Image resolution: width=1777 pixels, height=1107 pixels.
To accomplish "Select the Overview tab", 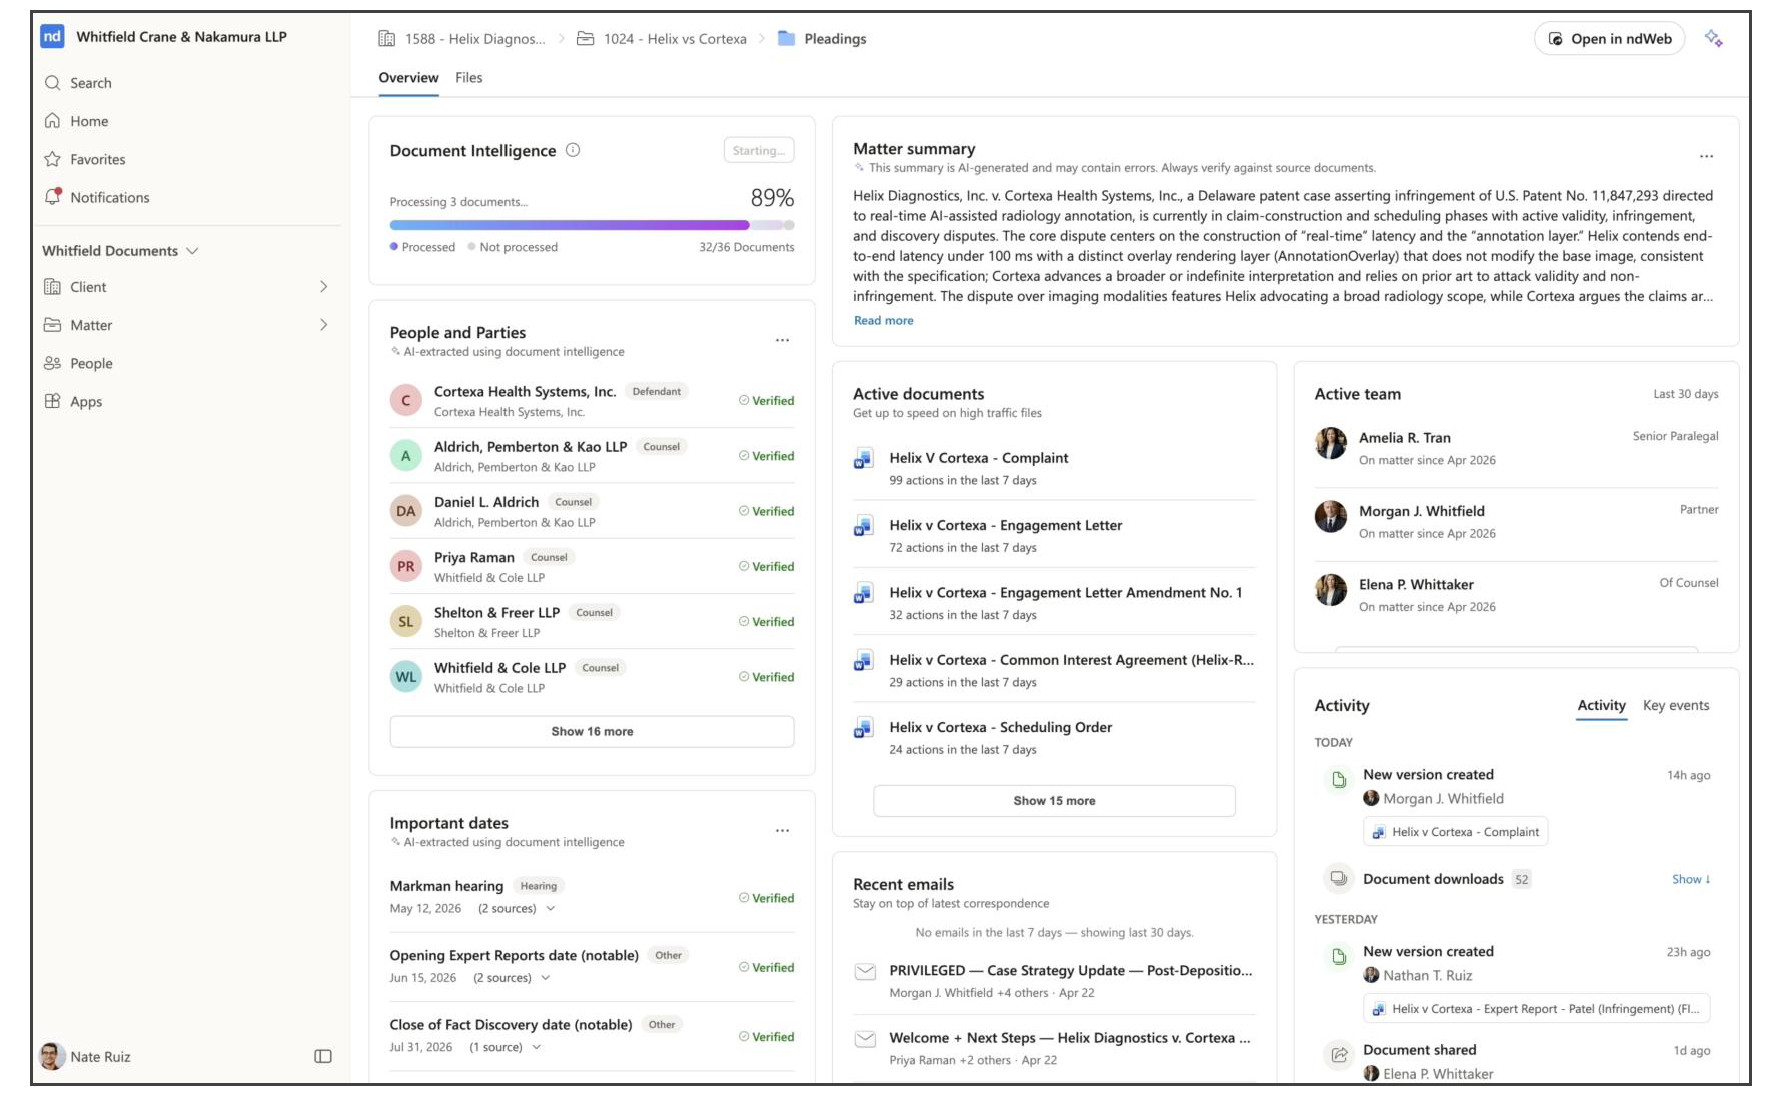I will coord(408,78).
